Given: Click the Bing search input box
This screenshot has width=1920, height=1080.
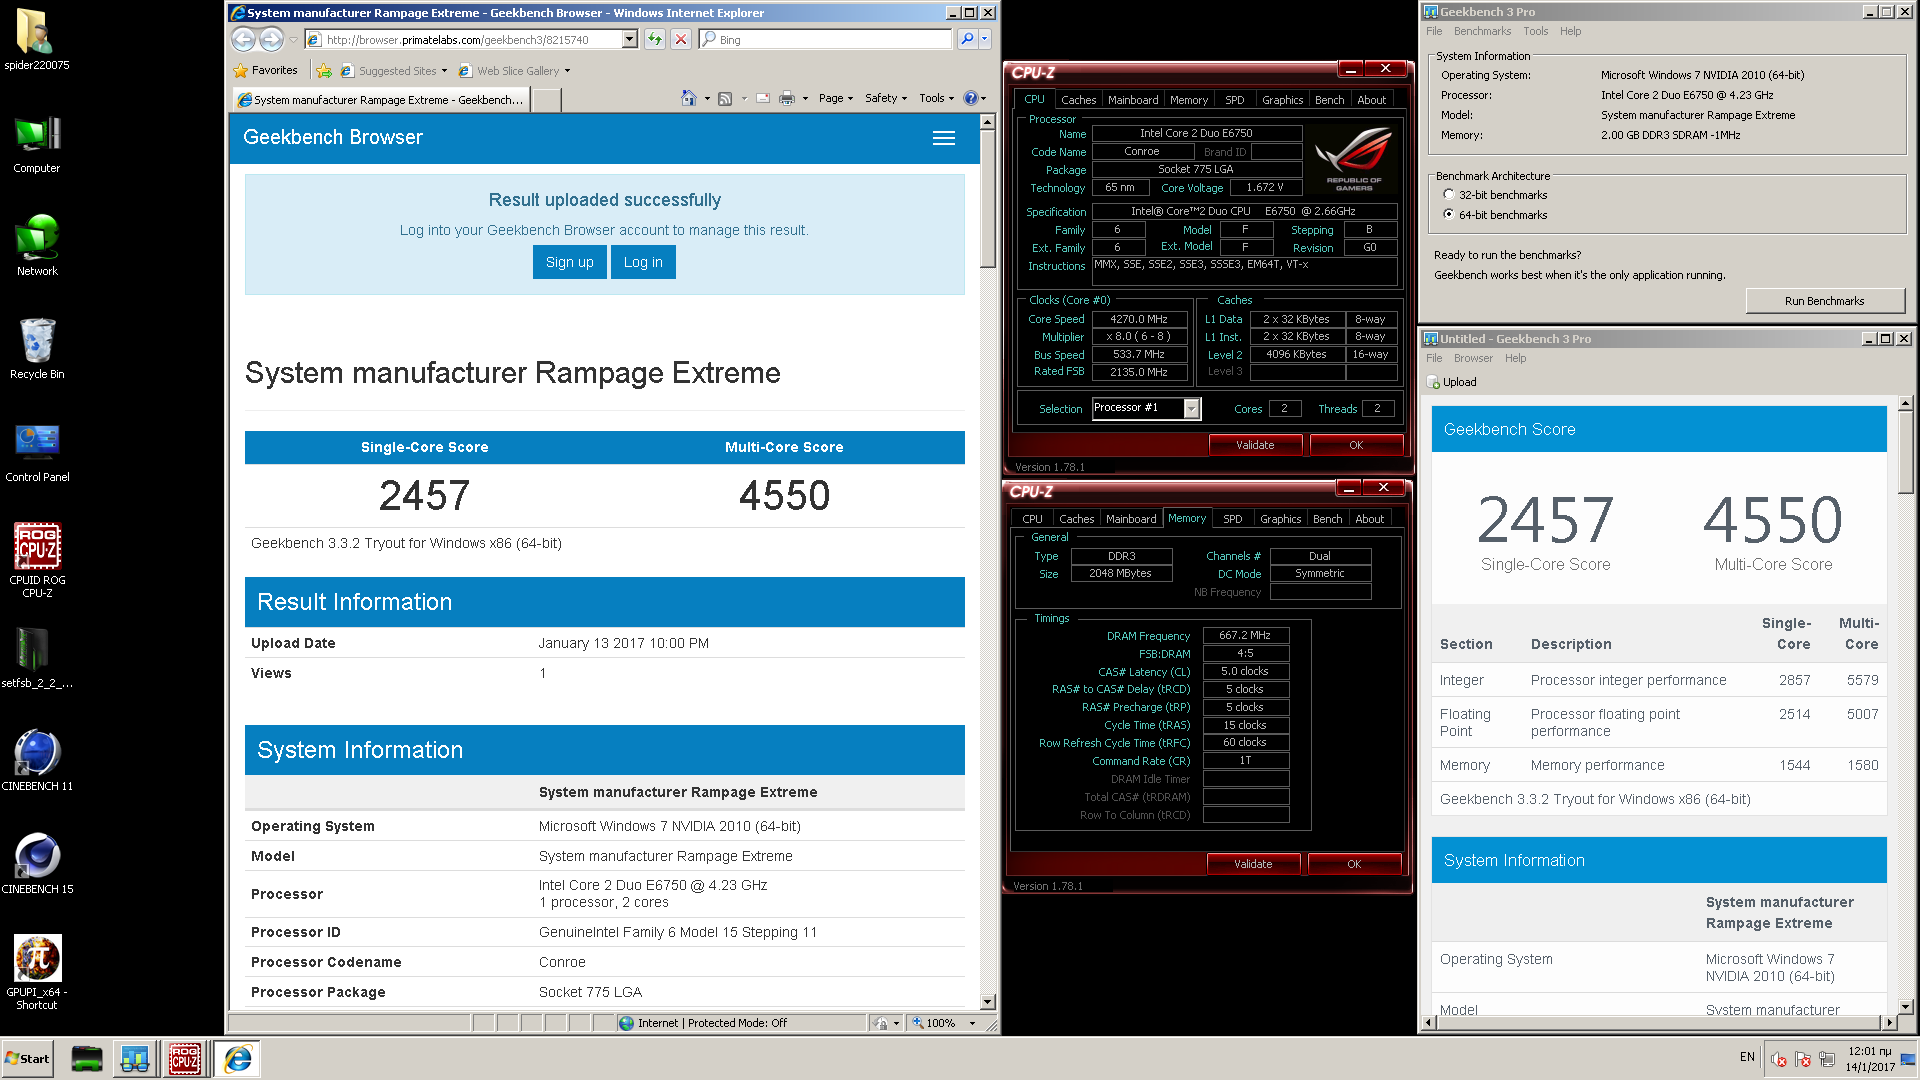Looking at the screenshot, I should (825, 39).
